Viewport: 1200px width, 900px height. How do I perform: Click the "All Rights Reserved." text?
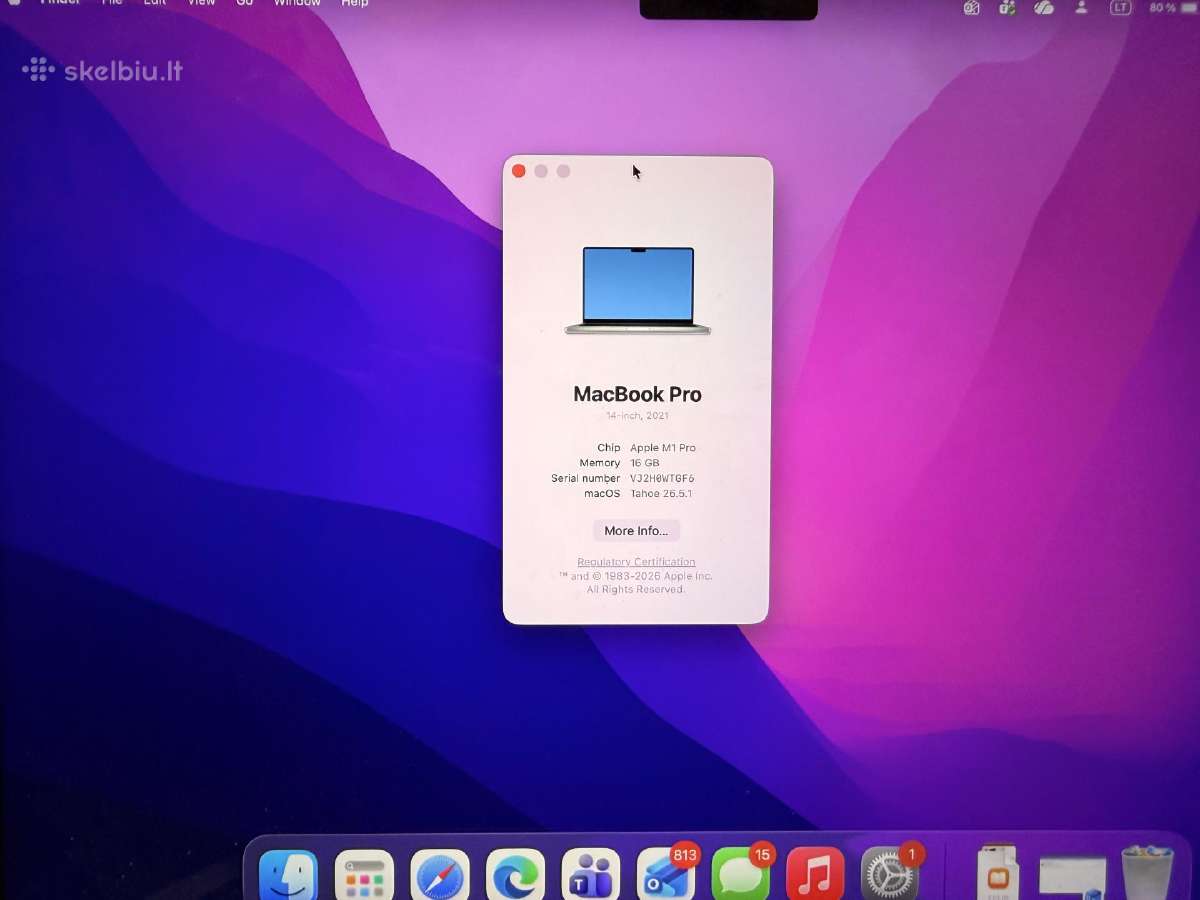tap(636, 590)
